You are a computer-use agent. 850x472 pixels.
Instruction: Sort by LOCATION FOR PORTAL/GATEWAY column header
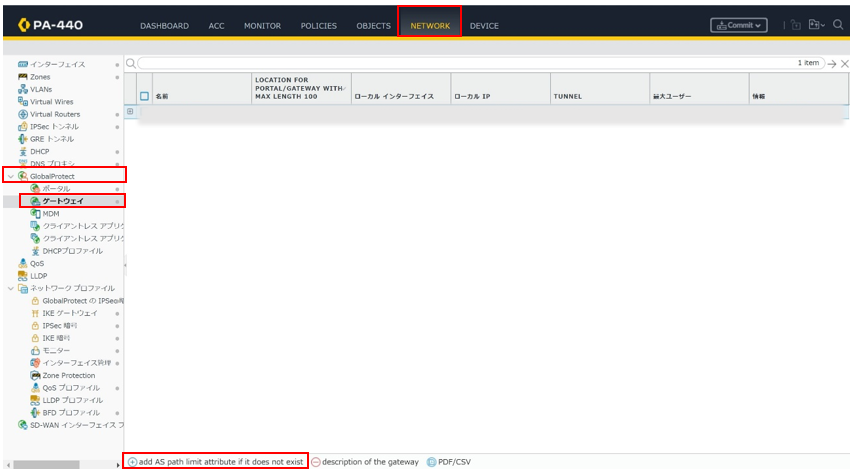pos(301,88)
